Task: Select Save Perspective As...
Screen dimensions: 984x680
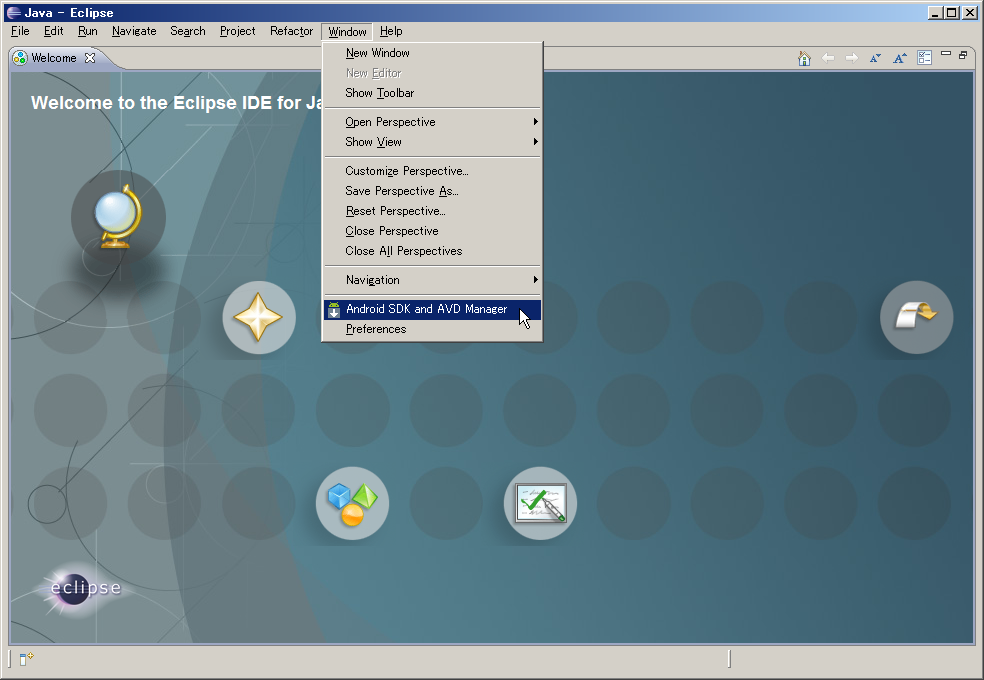Action: coord(432,191)
